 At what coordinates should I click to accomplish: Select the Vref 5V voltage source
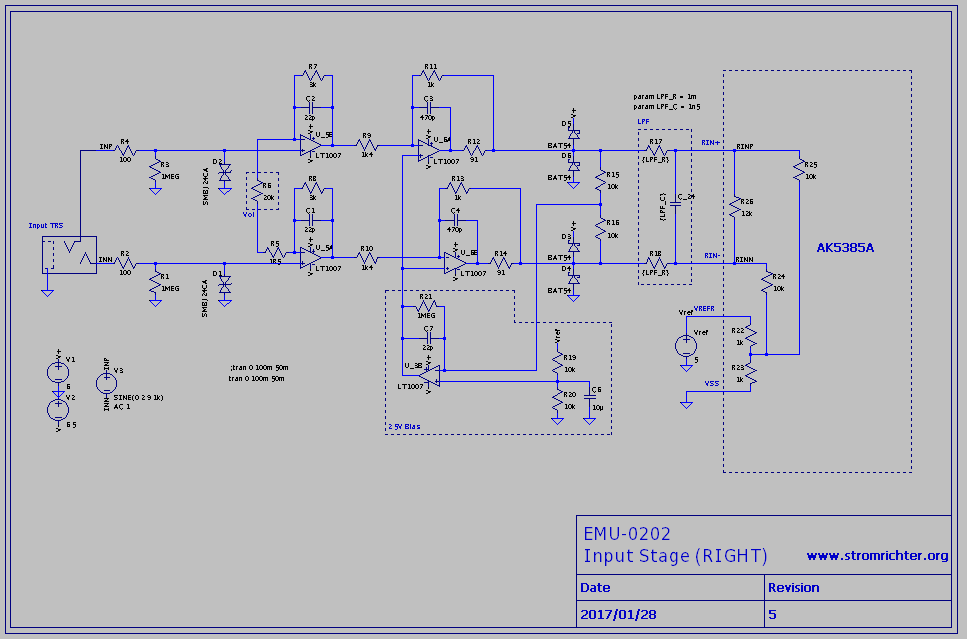686,346
